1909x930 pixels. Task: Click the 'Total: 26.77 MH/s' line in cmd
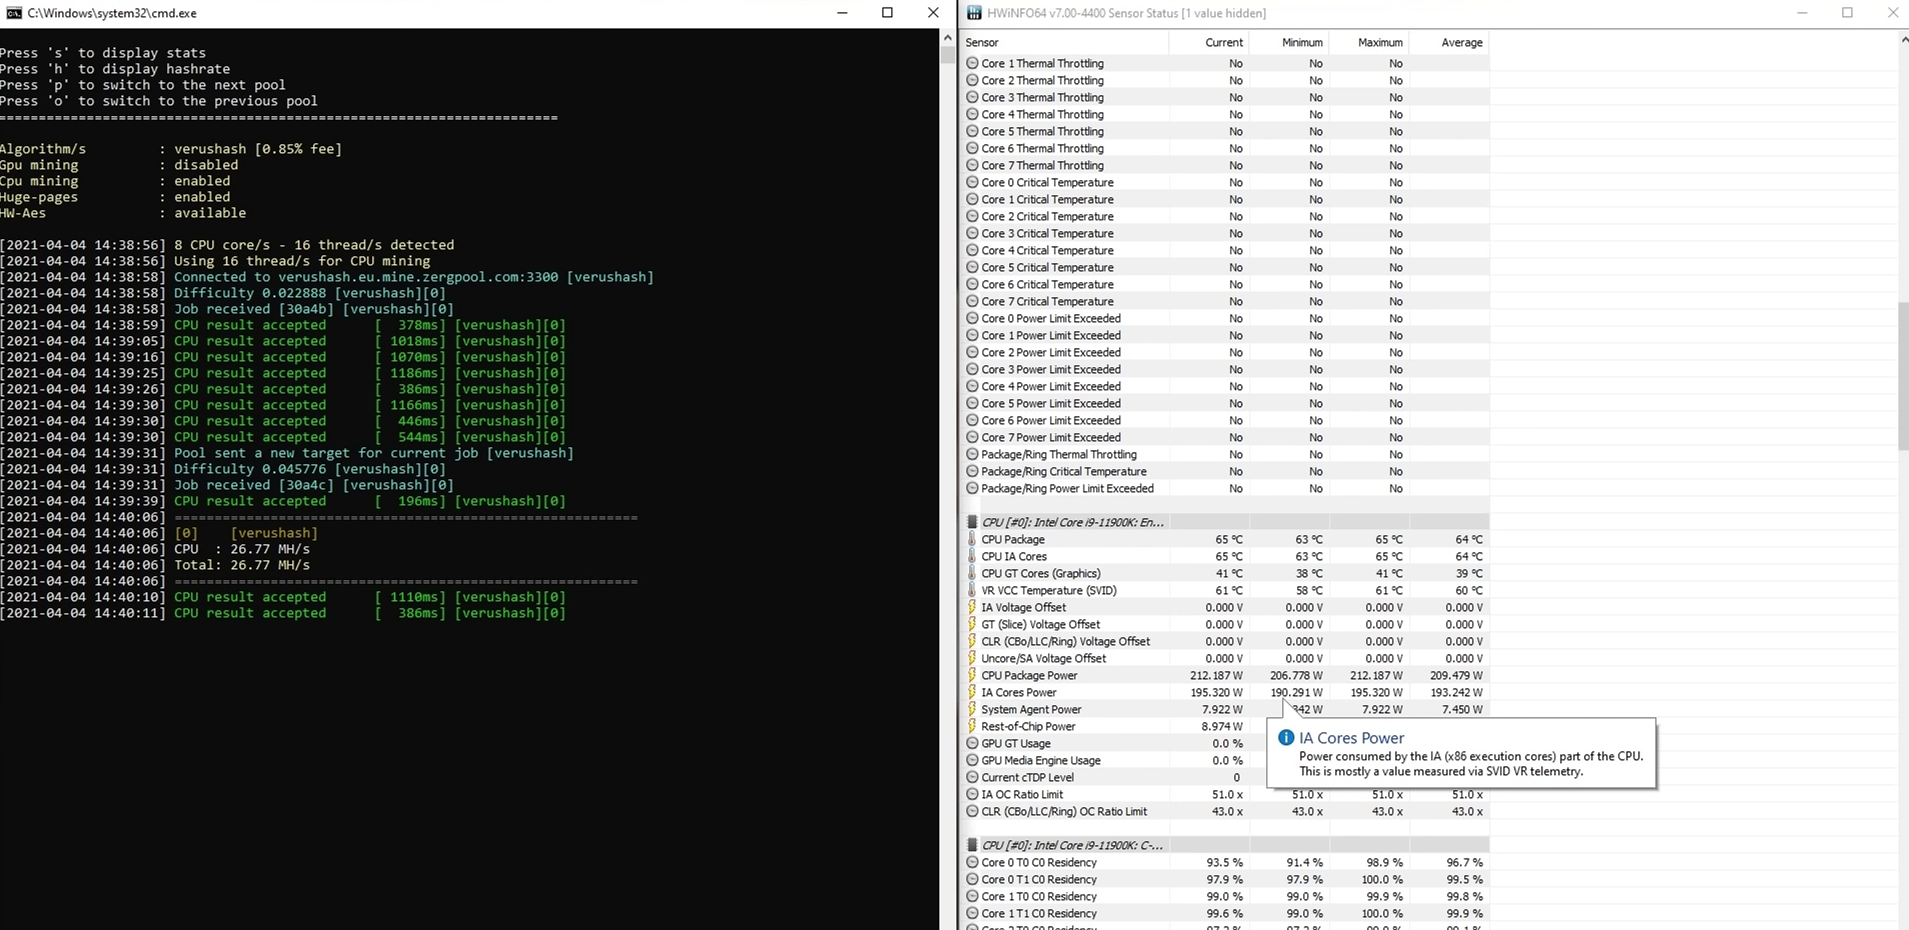(x=242, y=565)
